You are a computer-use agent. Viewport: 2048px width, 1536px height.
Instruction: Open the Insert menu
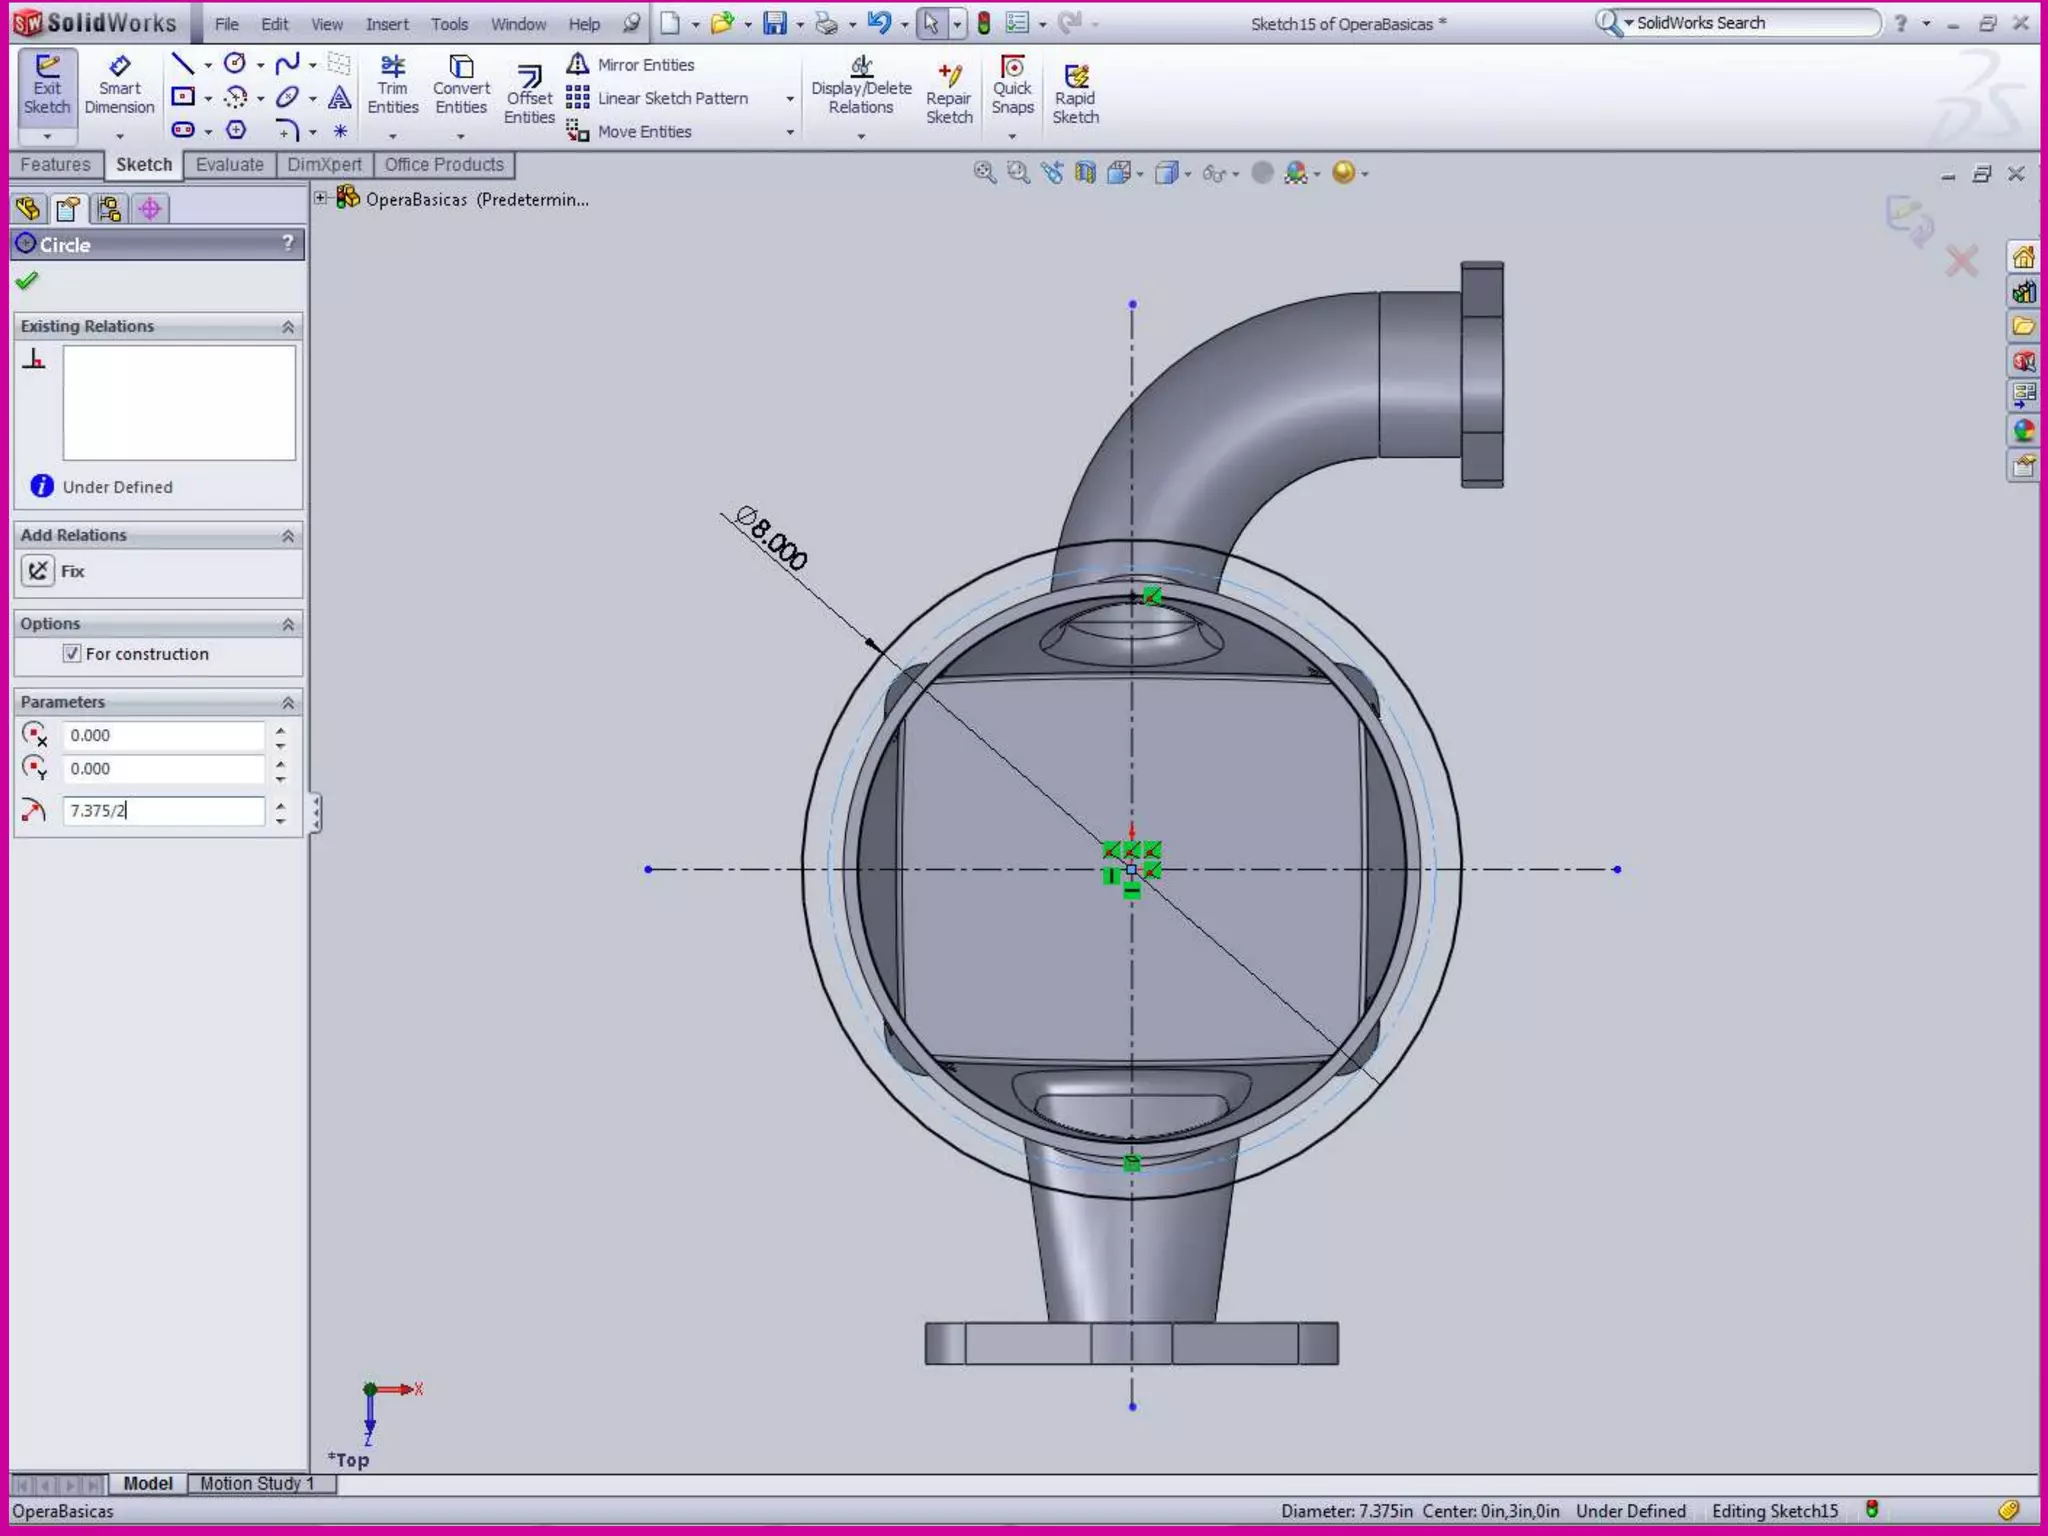pyautogui.click(x=386, y=24)
